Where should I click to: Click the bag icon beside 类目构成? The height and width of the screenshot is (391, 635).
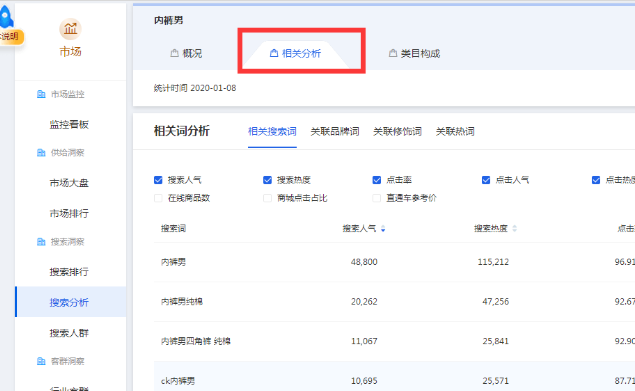[x=392, y=53]
